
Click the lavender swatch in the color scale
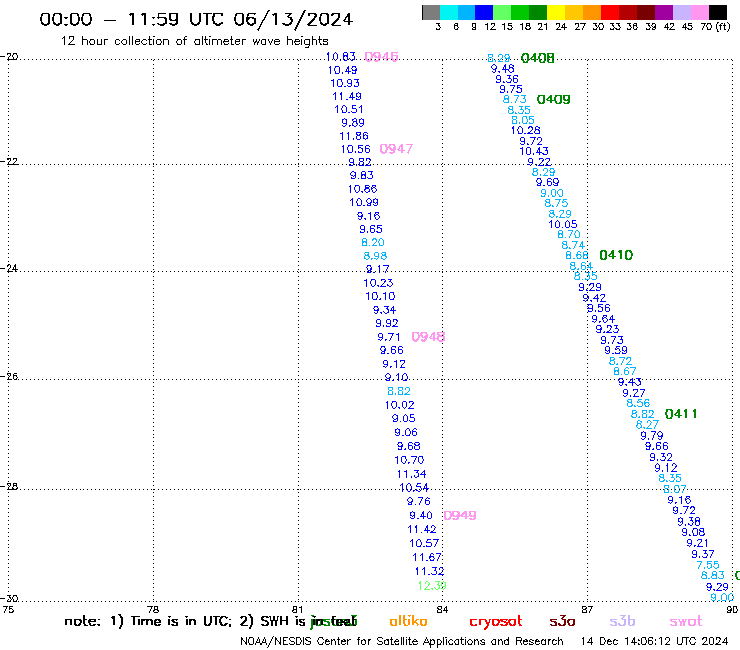click(681, 12)
